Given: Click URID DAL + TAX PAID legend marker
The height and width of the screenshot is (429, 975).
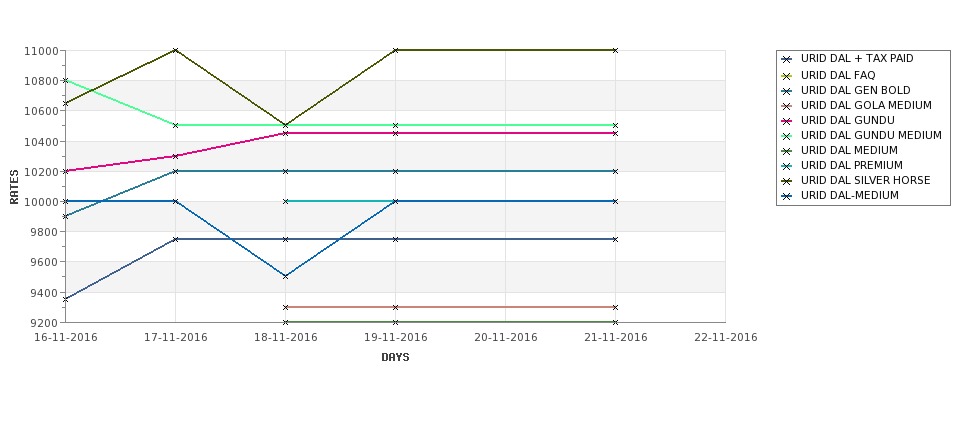Looking at the screenshot, I should 787,60.
